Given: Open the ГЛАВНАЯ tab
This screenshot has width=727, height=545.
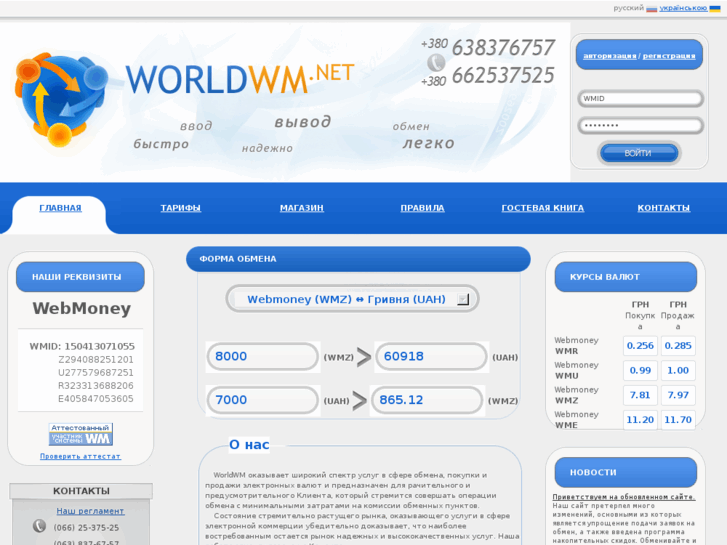Looking at the screenshot, I should coord(60,208).
